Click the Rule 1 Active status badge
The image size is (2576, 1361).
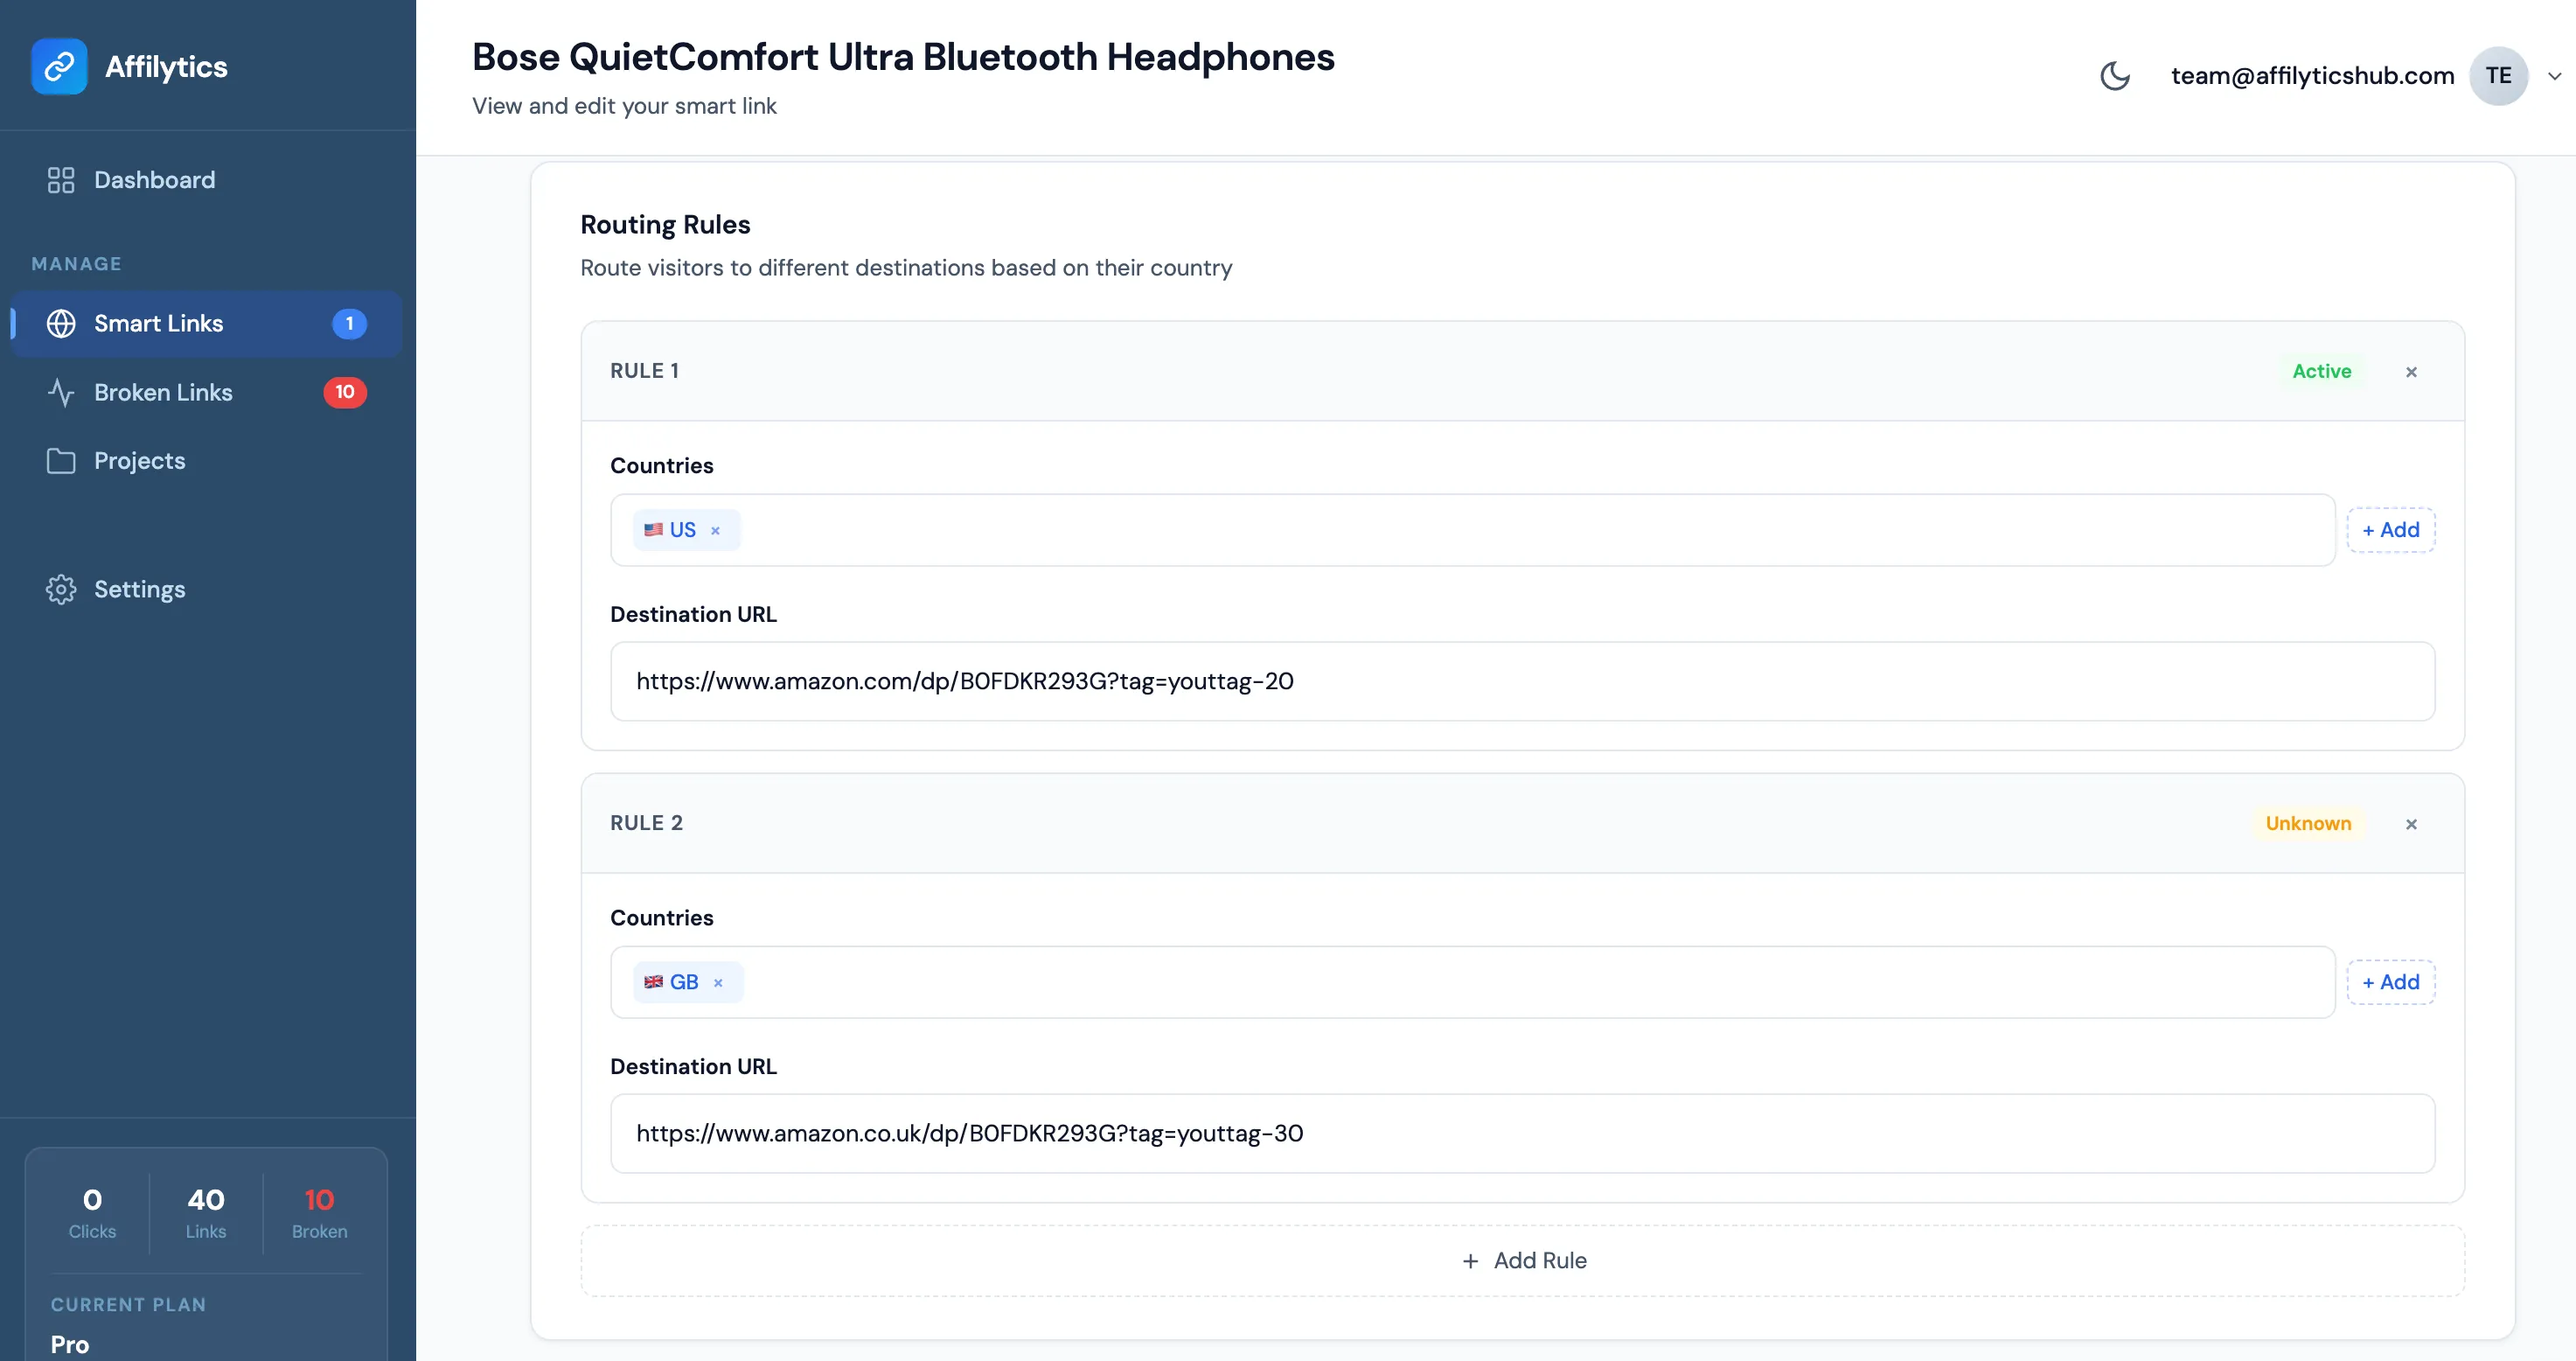point(2321,371)
